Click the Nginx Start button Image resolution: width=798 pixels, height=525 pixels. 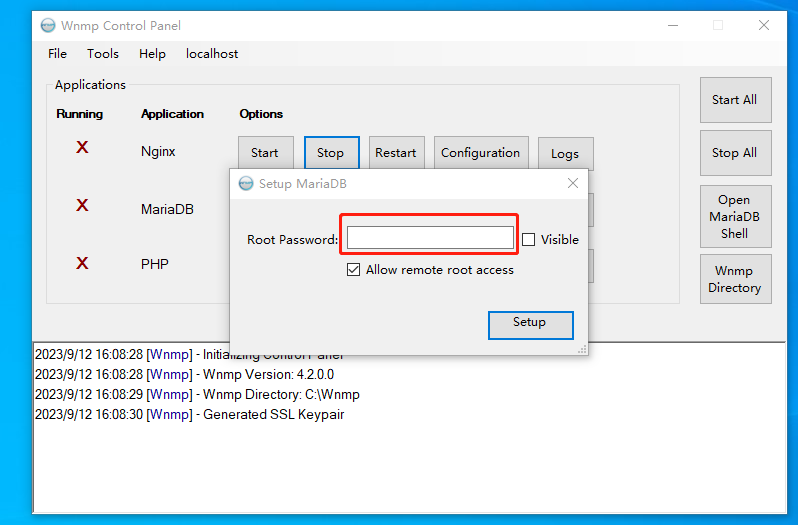[x=266, y=153]
